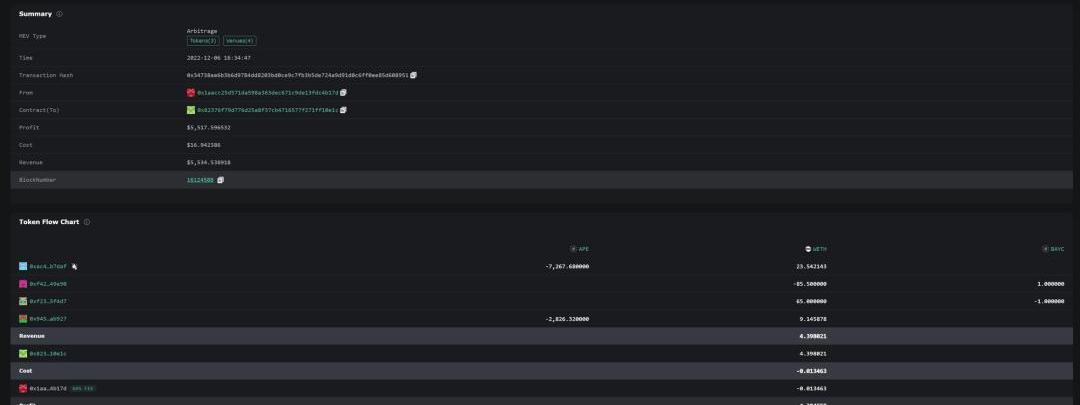Open address 0x945 in token flow
Screen dimensions: 1080x405
coord(48,319)
